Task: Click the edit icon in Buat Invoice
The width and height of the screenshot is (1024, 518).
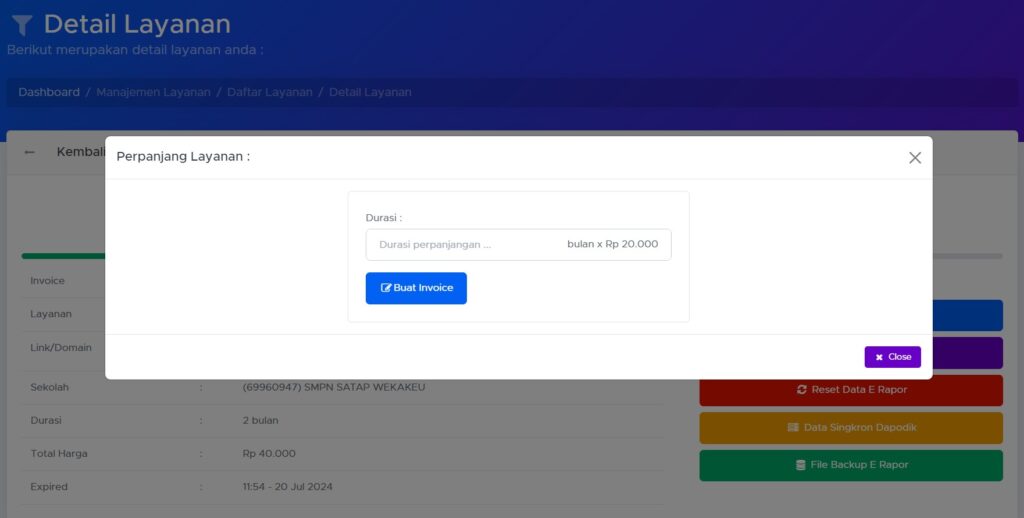Action: pos(386,287)
